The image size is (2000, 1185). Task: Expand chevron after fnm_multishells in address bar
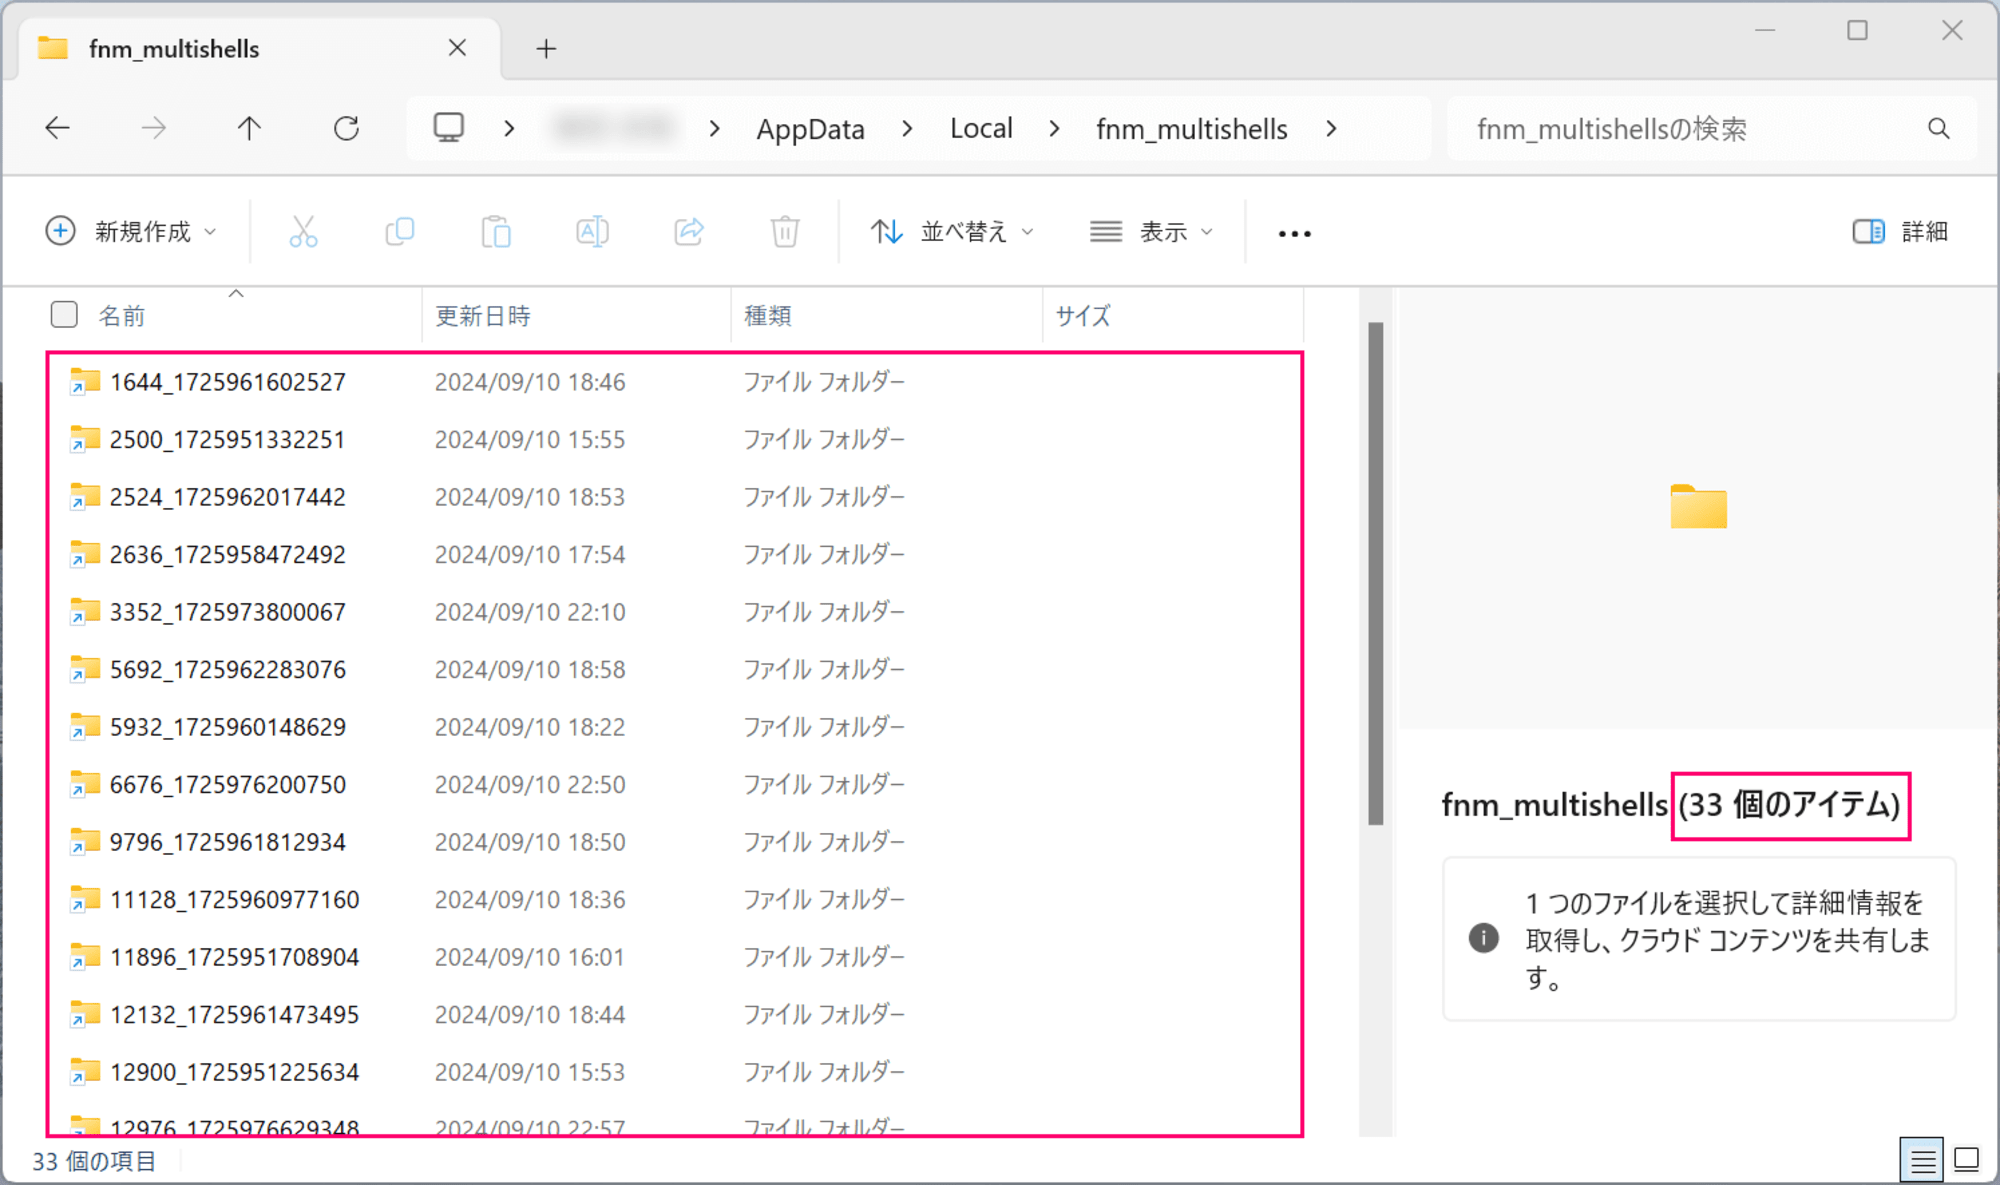click(x=1331, y=129)
